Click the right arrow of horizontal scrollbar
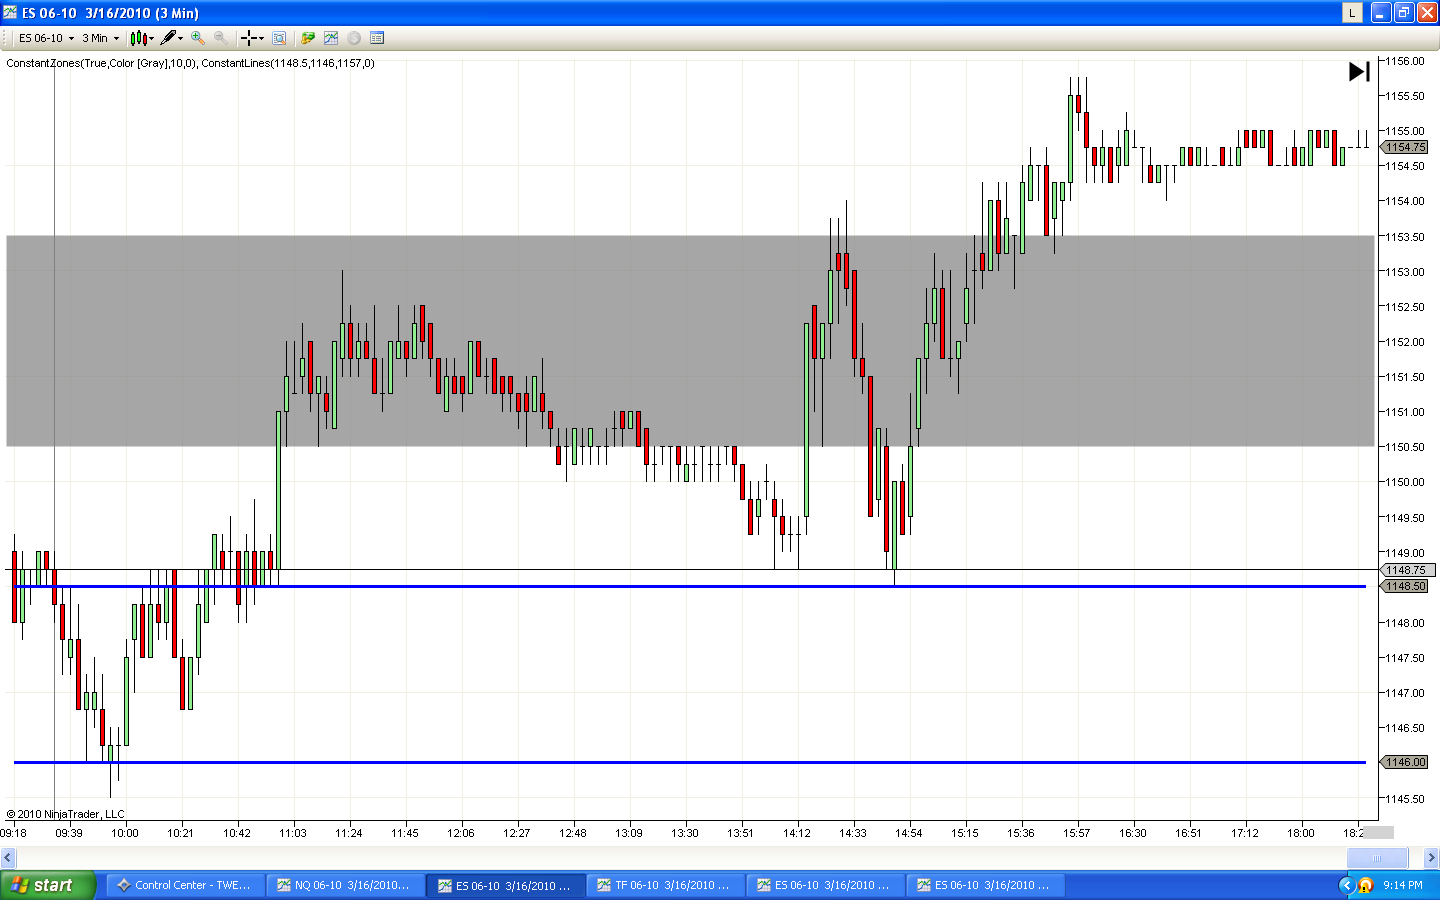This screenshot has width=1440, height=900. click(x=1431, y=858)
